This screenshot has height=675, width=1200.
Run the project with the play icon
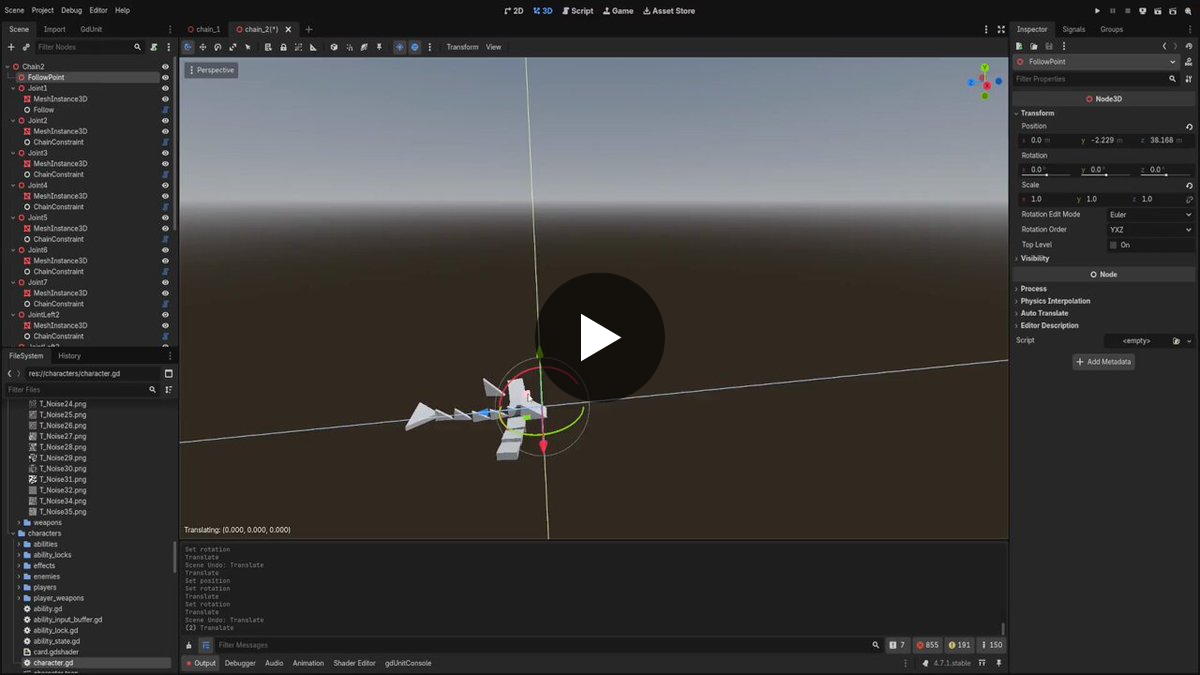click(x=1097, y=11)
